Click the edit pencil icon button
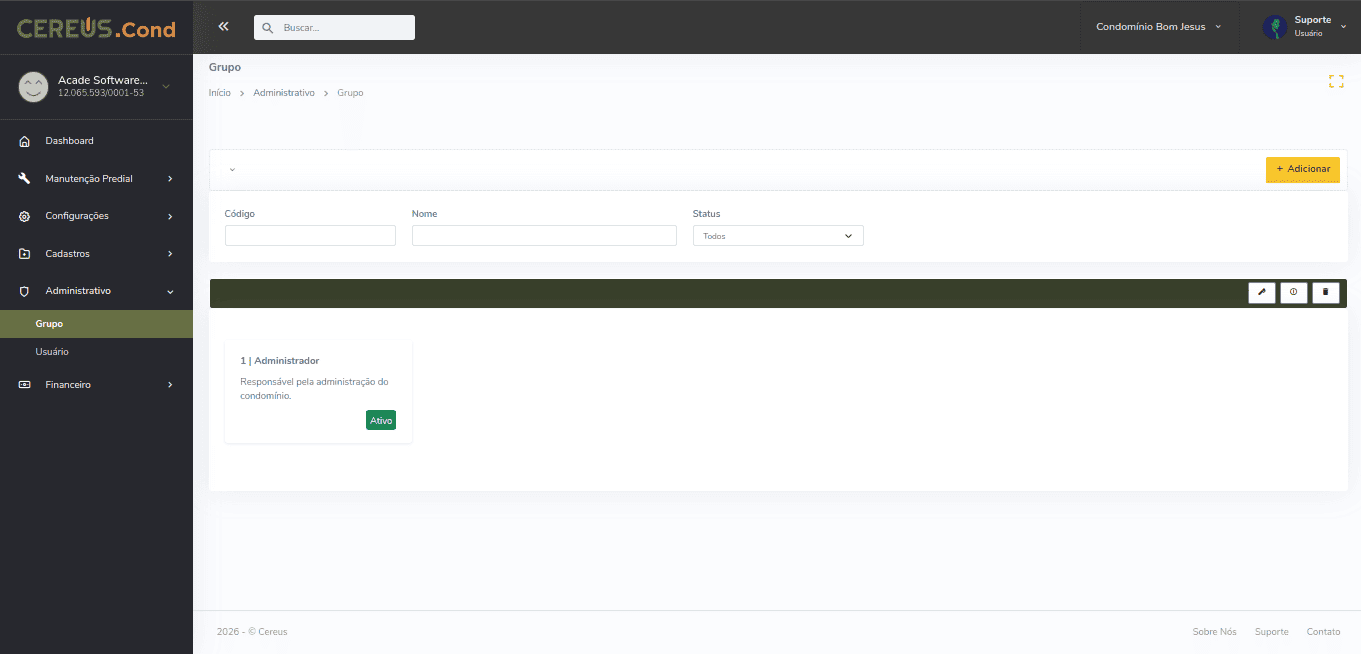Screen dimensions: 1361x654 (1261, 293)
